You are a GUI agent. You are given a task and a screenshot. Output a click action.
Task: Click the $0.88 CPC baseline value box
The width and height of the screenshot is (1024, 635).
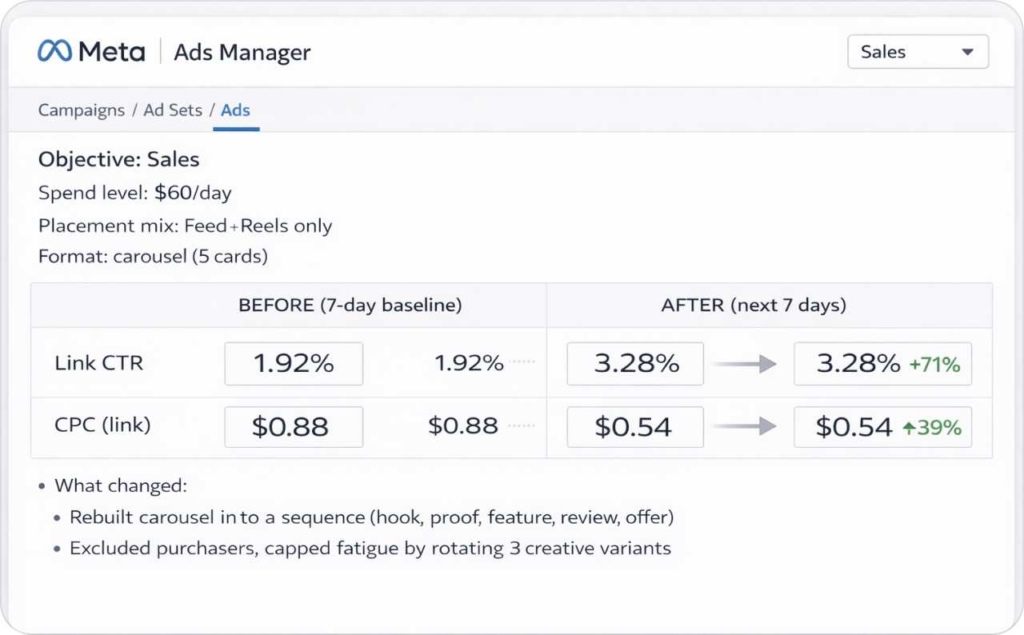click(x=292, y=427)
